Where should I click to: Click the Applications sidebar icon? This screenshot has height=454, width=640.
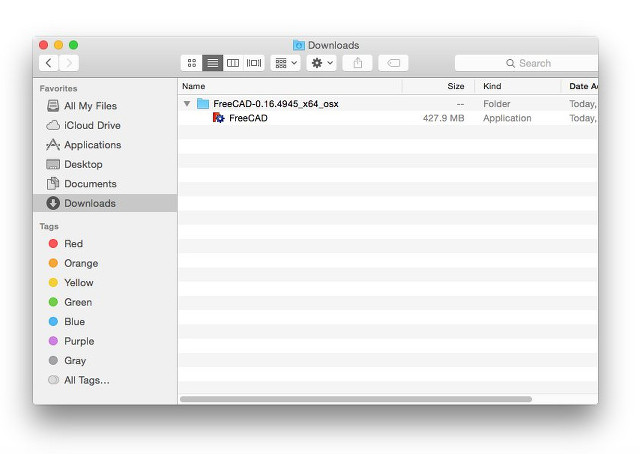tap(53, 145)
